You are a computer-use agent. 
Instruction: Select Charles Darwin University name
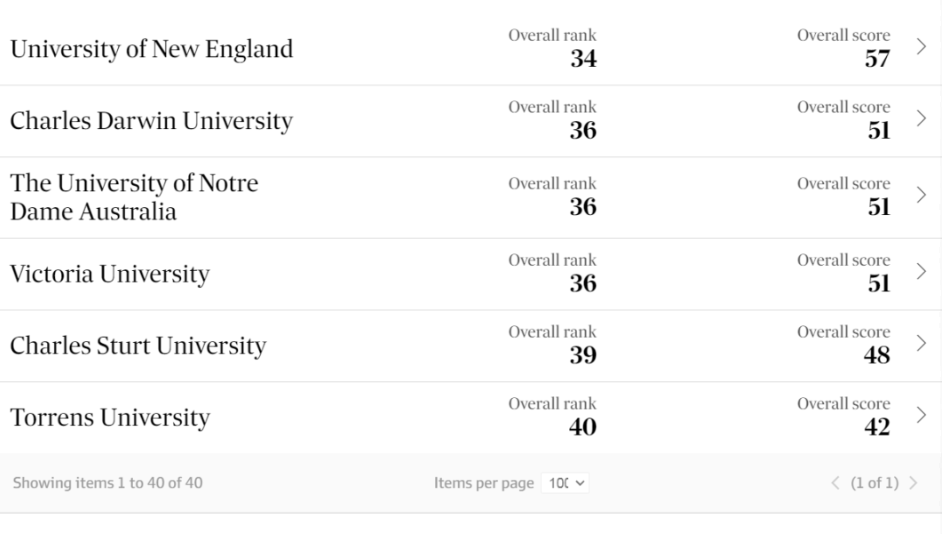tap(151, 121)
